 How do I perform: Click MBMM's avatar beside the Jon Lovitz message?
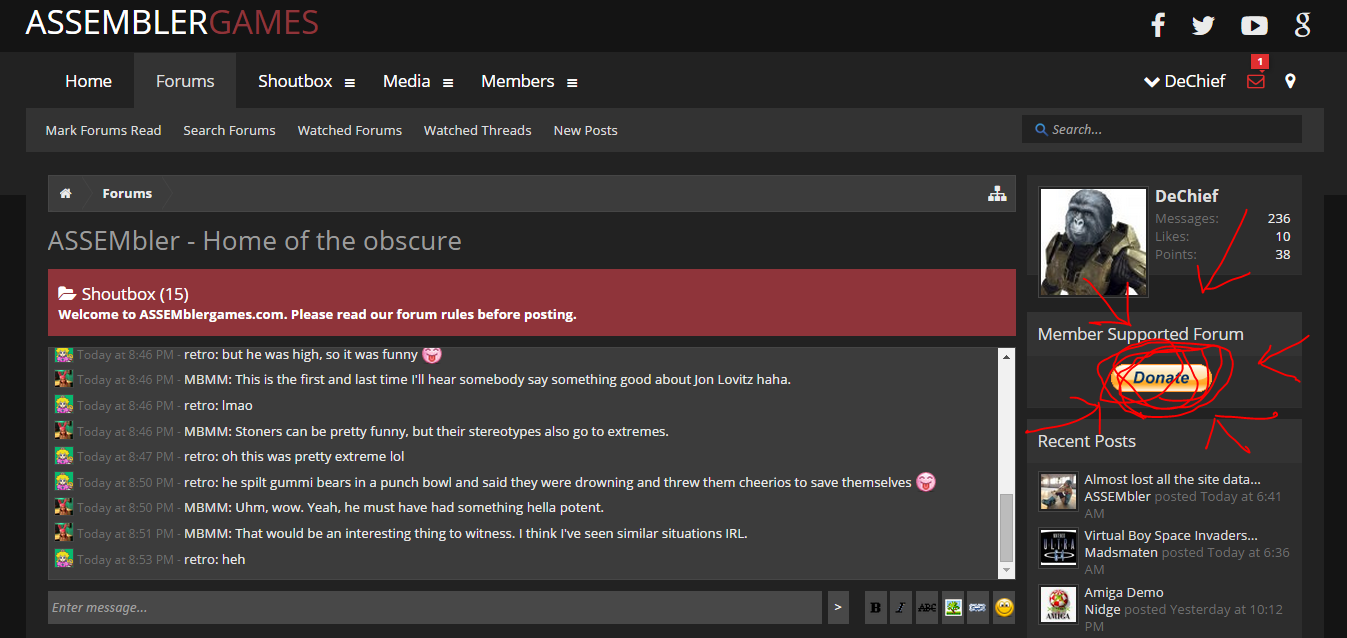pyautogui.click(x=63, y=379)
